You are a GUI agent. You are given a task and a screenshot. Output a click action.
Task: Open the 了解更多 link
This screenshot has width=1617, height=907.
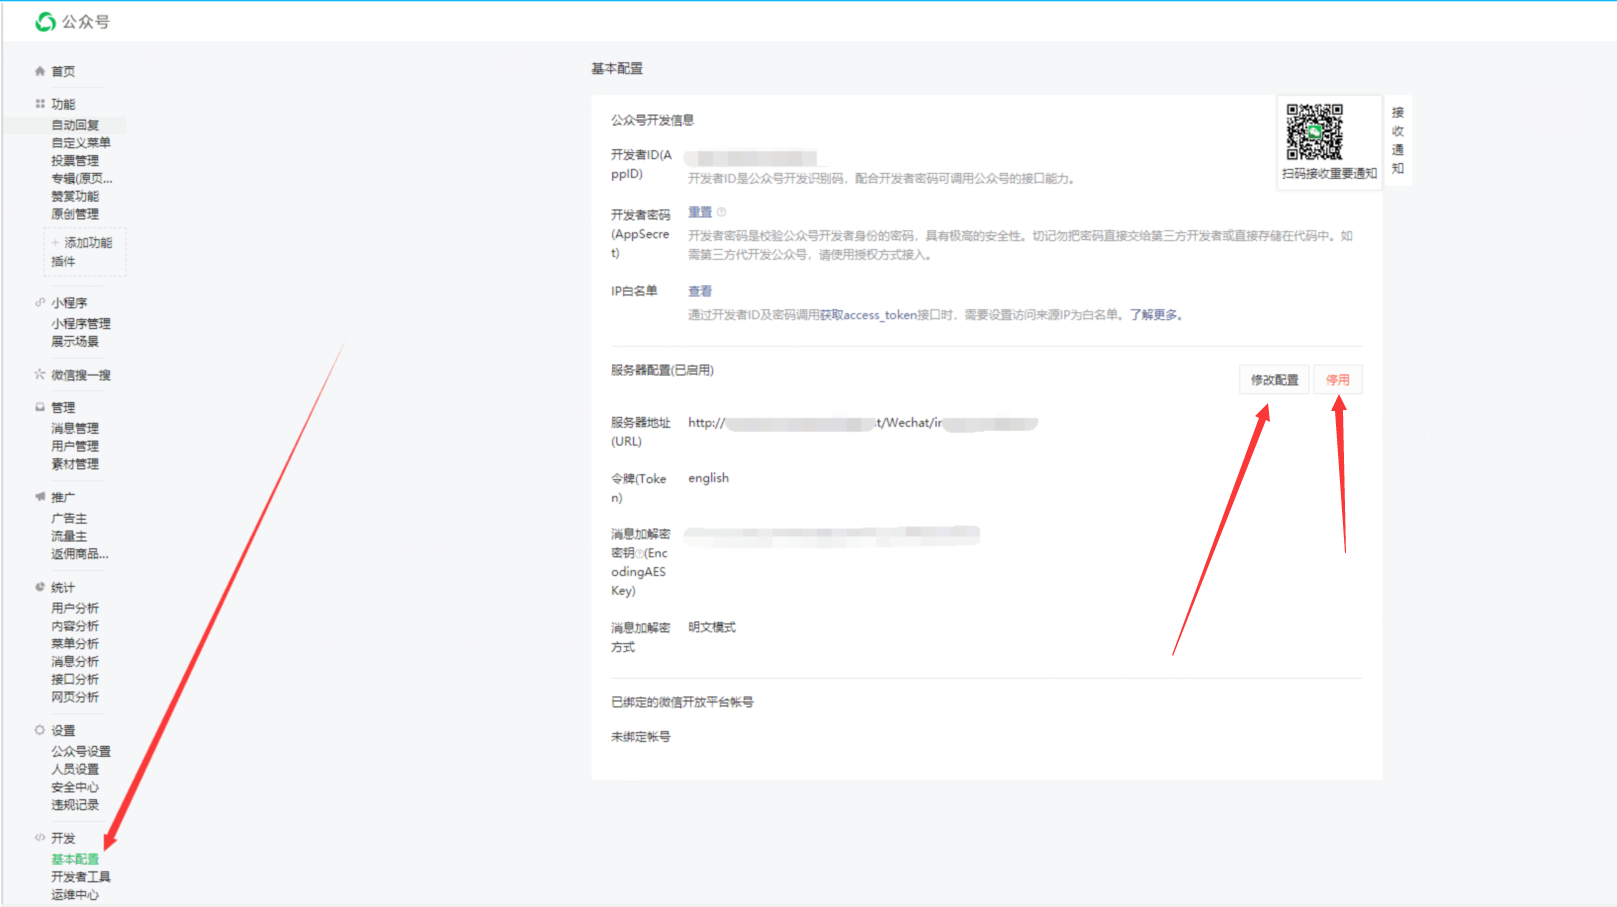tap(1155, 315)
